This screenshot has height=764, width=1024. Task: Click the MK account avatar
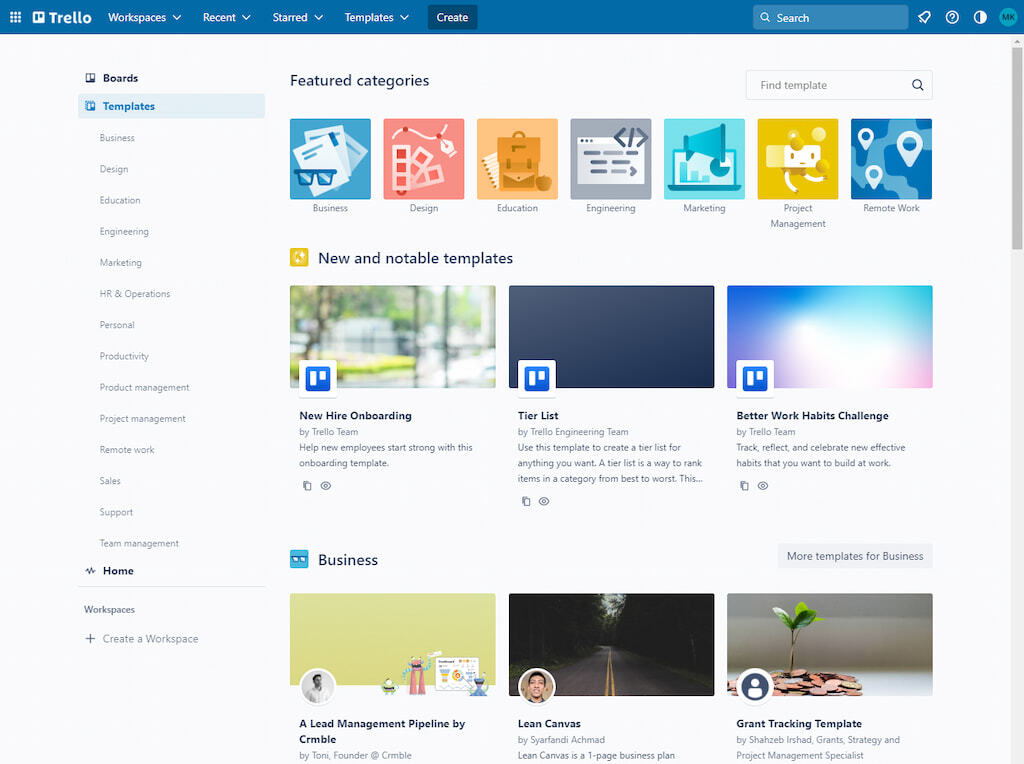1007,17
